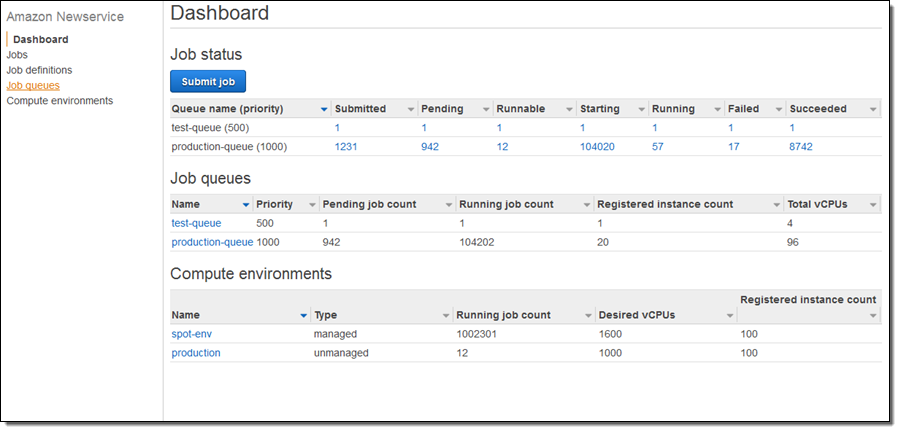
Task: Open Job definitions in the sidebar
Action: (x=39, y=70)
